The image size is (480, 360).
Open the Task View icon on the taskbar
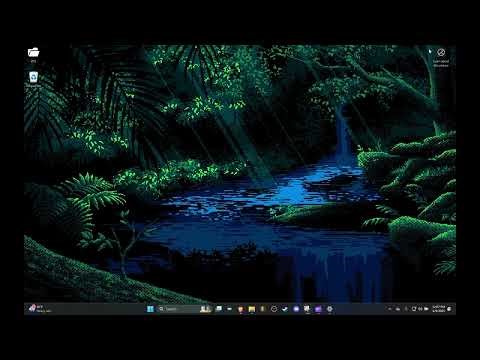point(219,309)
